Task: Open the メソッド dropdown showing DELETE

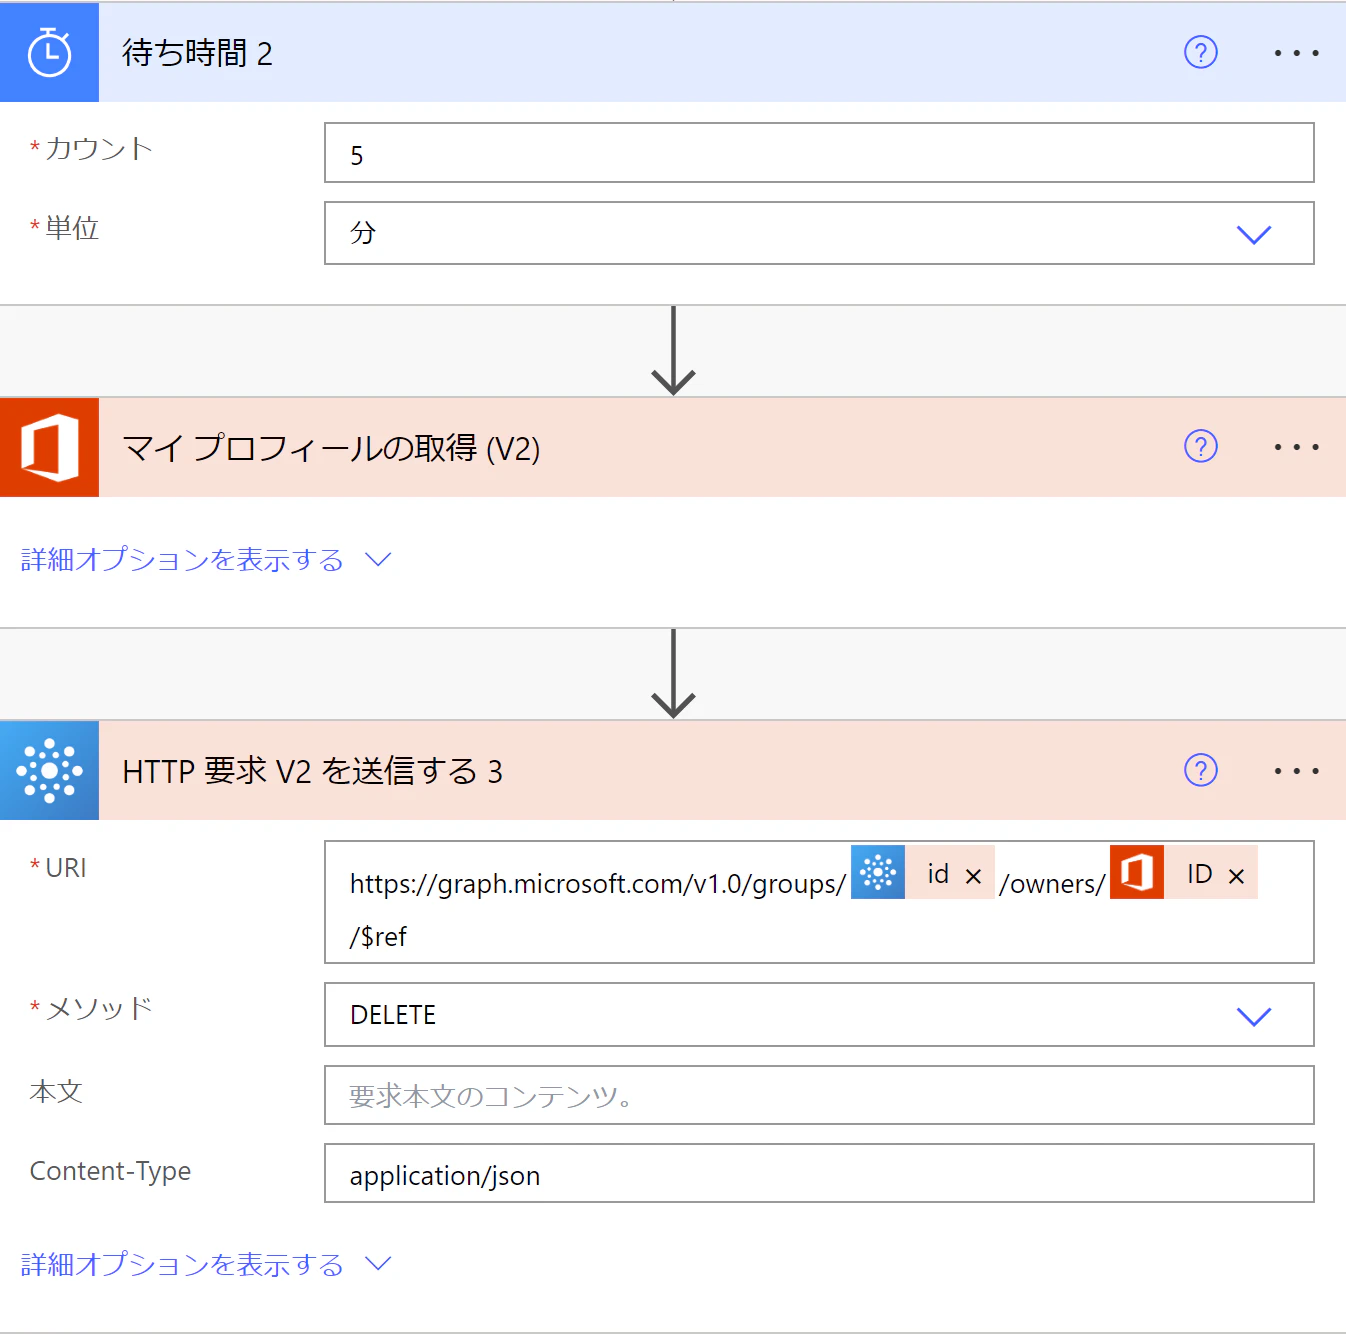Action: pyautogui.click(x=819, y=1015)
